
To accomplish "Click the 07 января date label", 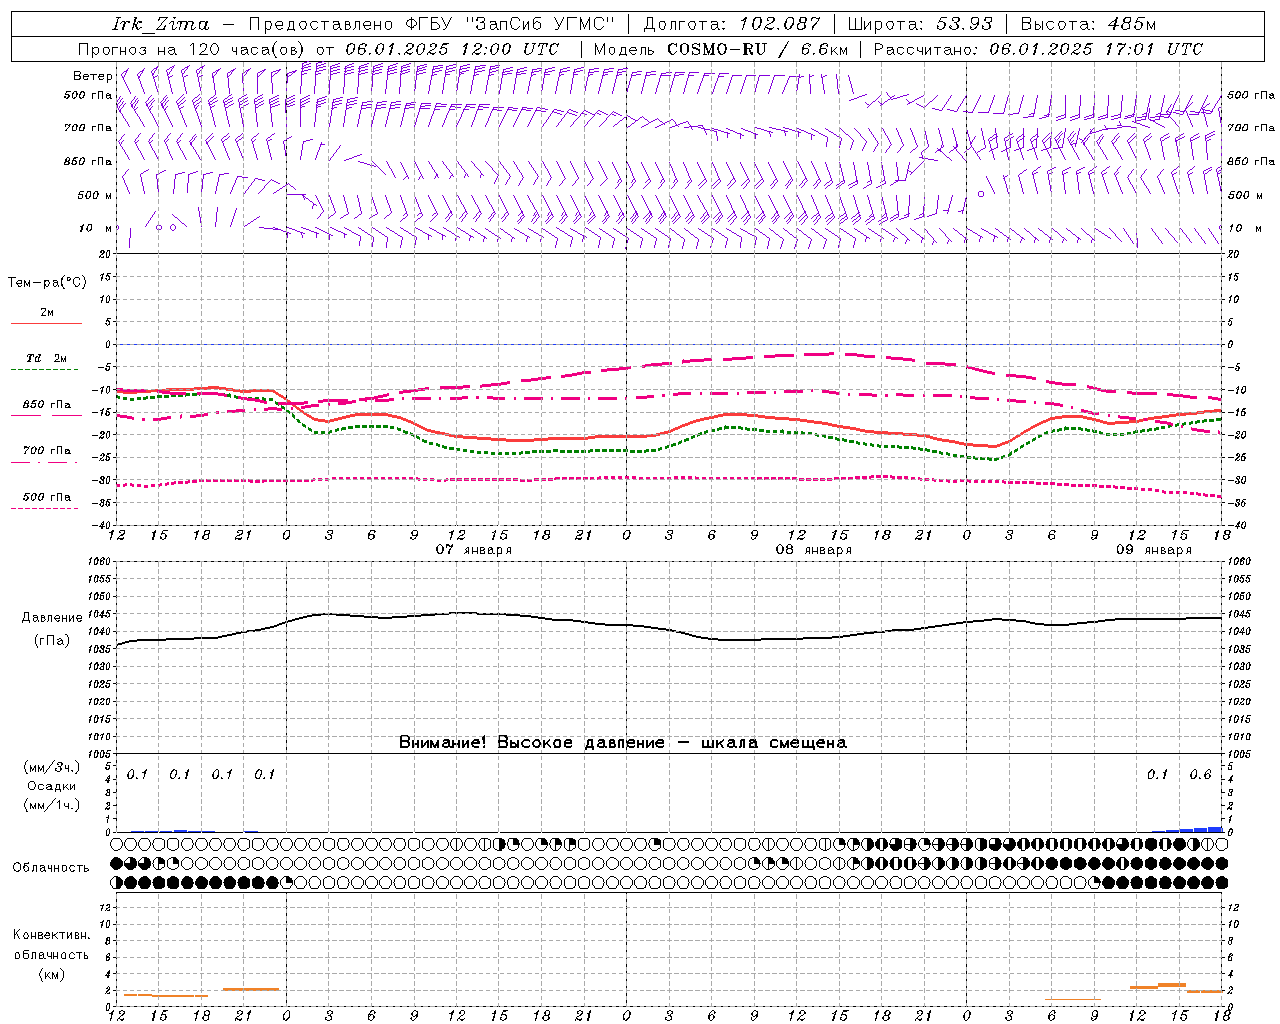I will click(x=474, y=549).
